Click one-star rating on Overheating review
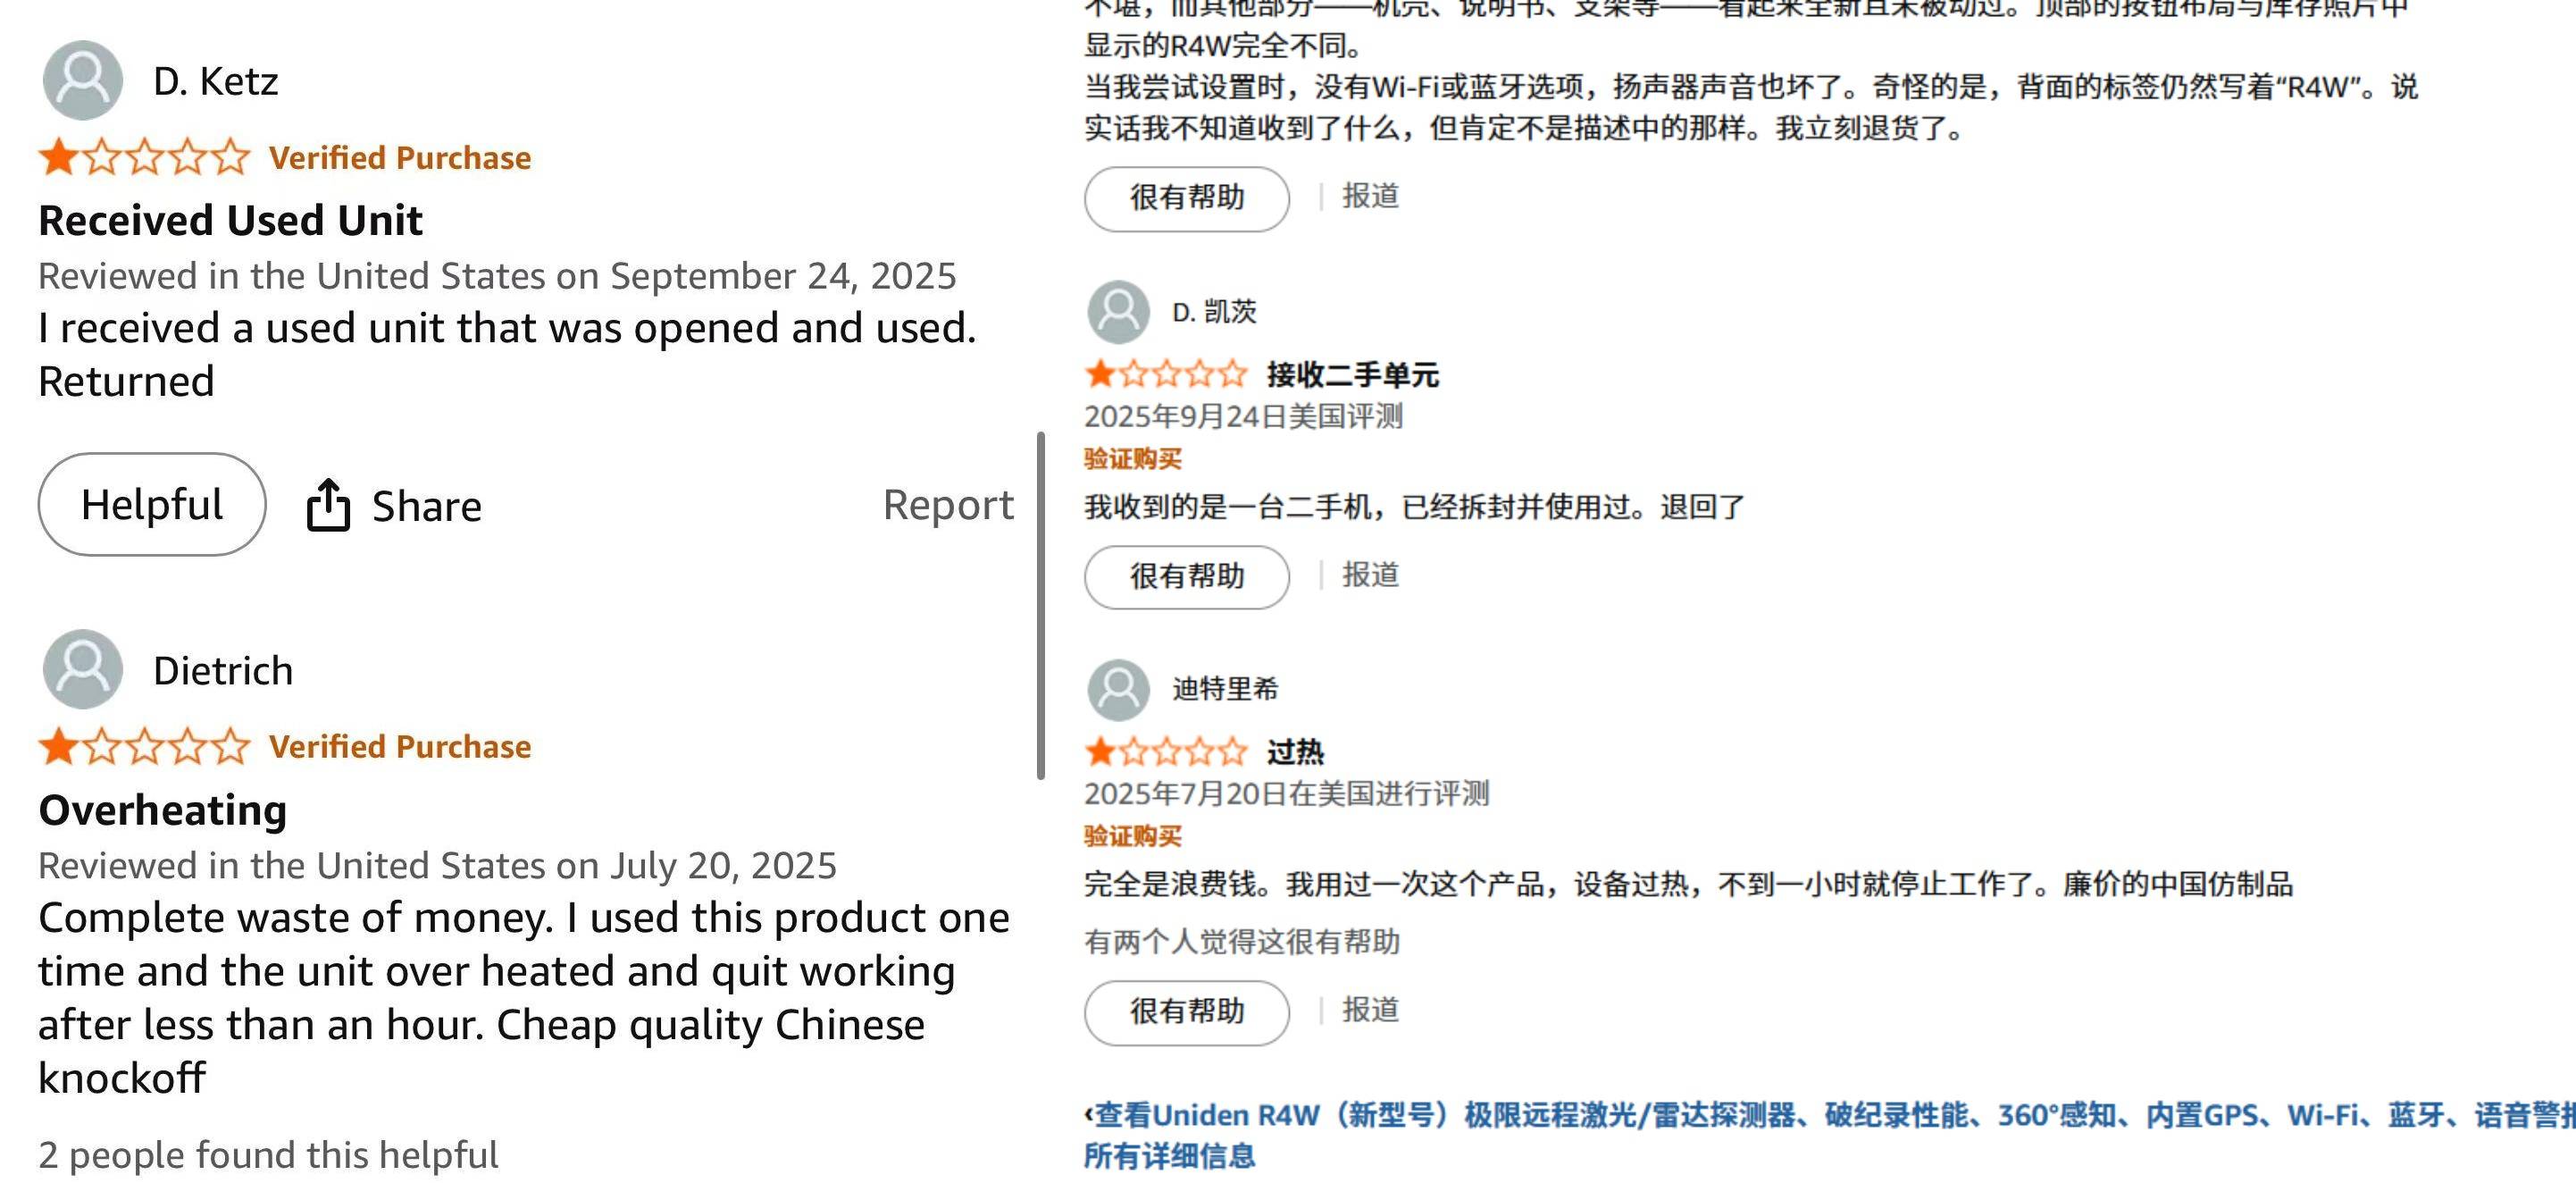This screenshot has height=1183, width=2576. pyautogui.click(x=144, y=747)
